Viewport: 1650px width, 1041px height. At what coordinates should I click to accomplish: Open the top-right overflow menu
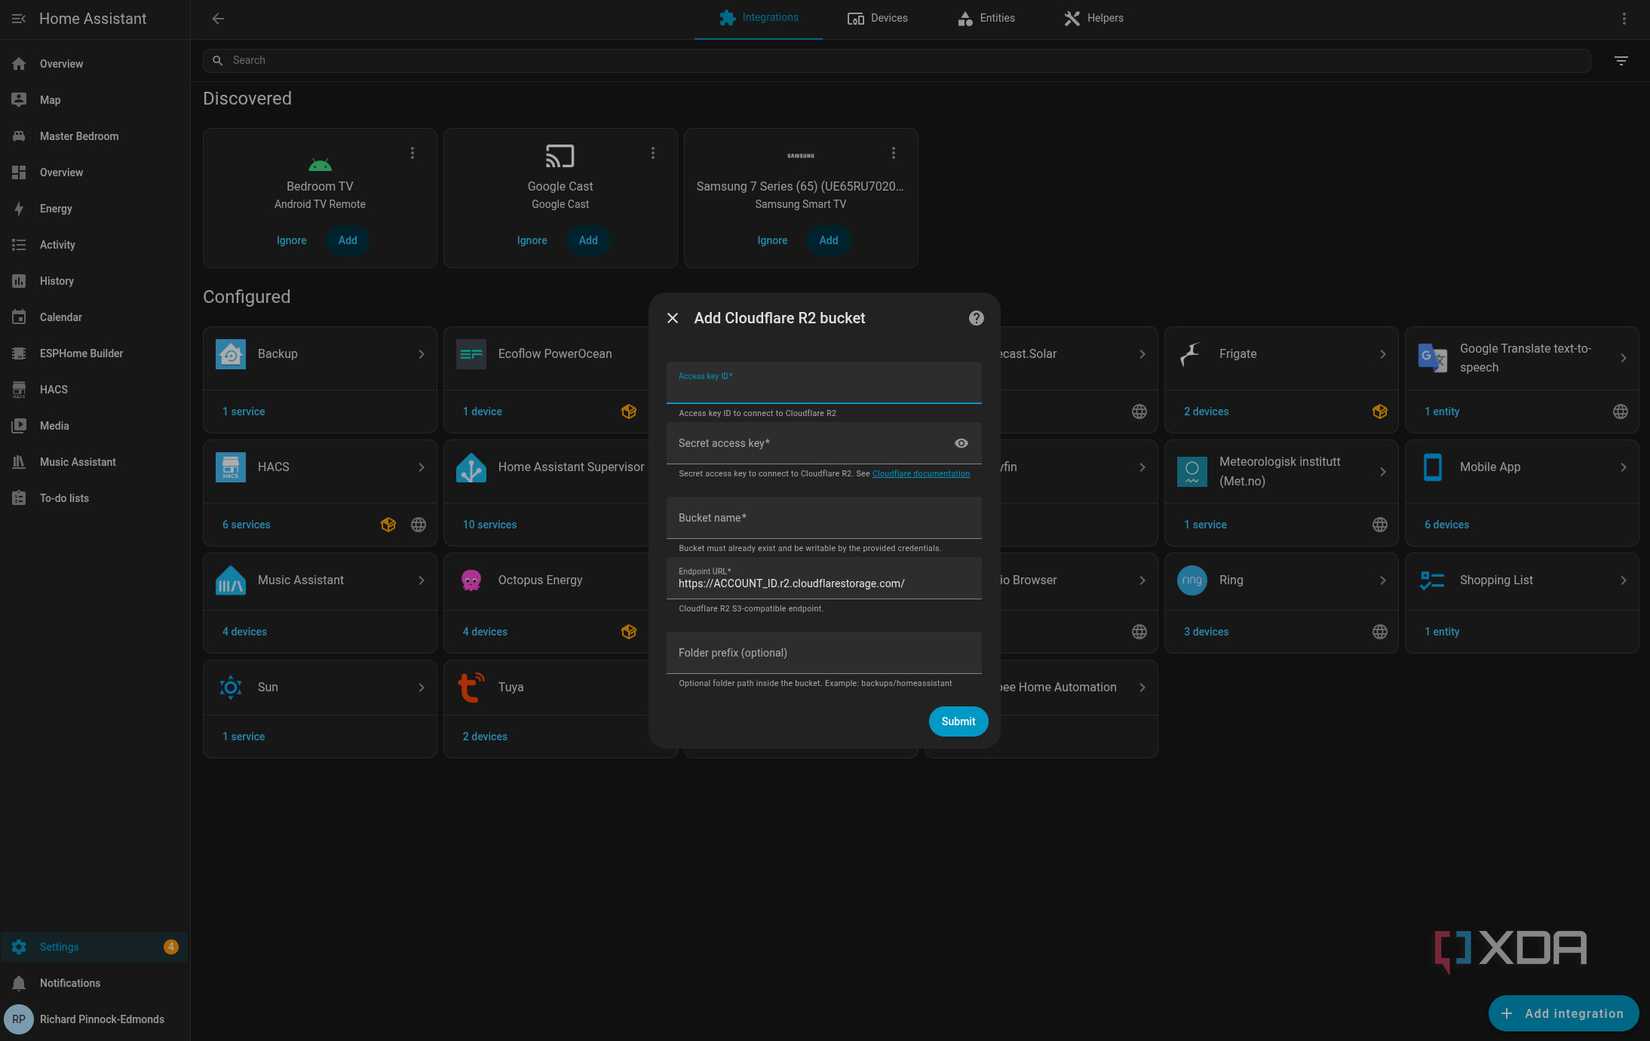(1624, 19)
